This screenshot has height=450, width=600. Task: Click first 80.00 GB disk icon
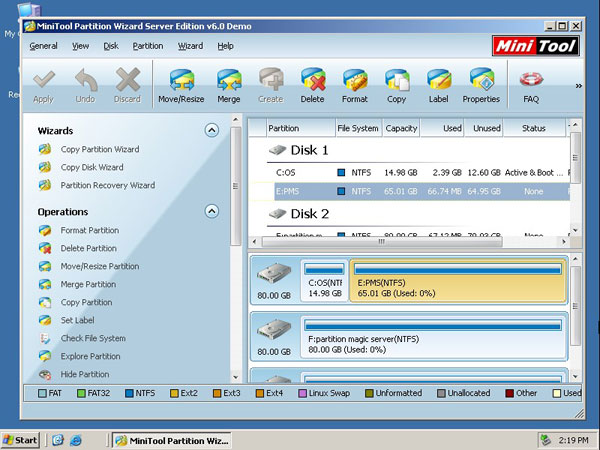click(x=274, y=274)
